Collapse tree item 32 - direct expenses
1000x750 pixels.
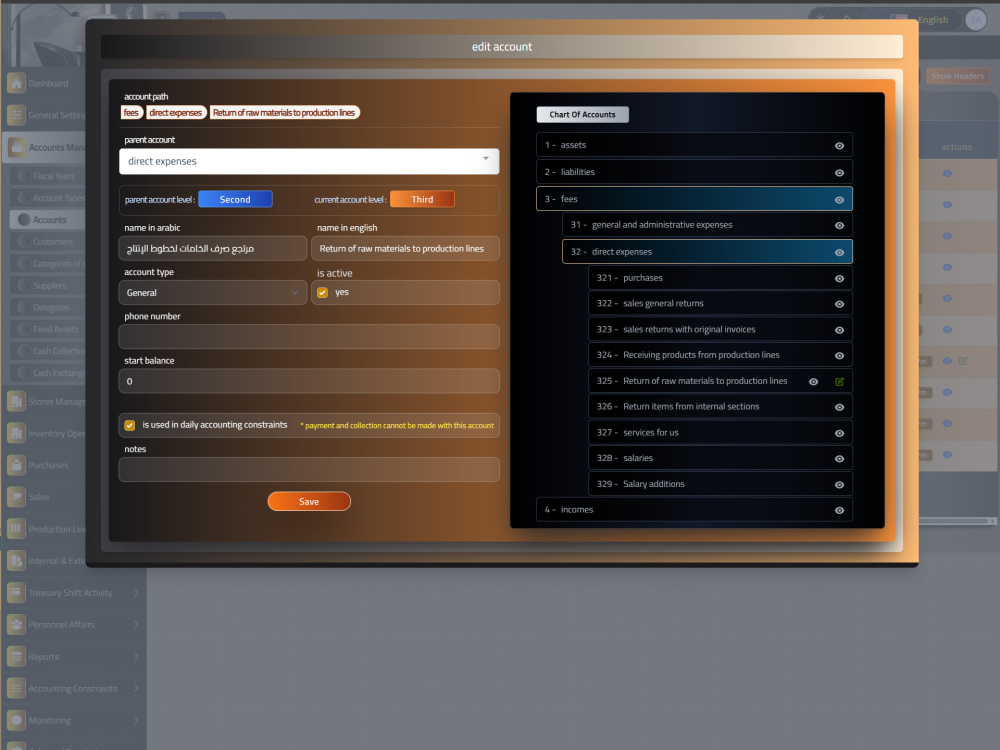[x=707, y=252]
